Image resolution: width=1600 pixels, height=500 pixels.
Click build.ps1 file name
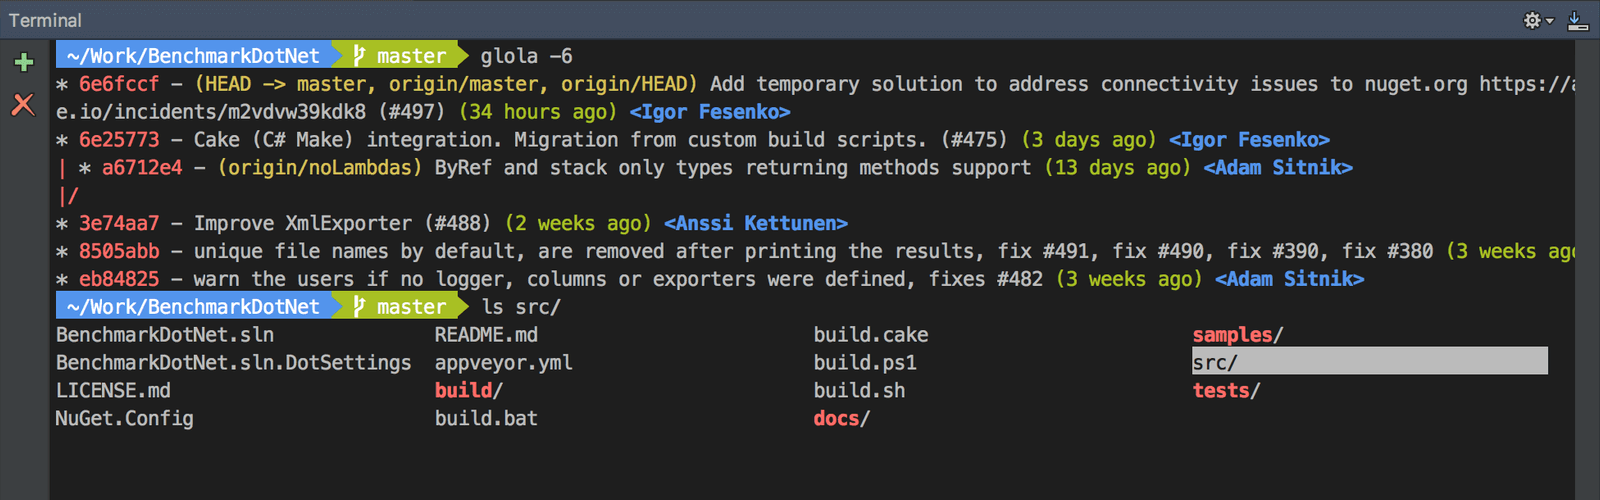pyautogui.click(x=865, y=363)
